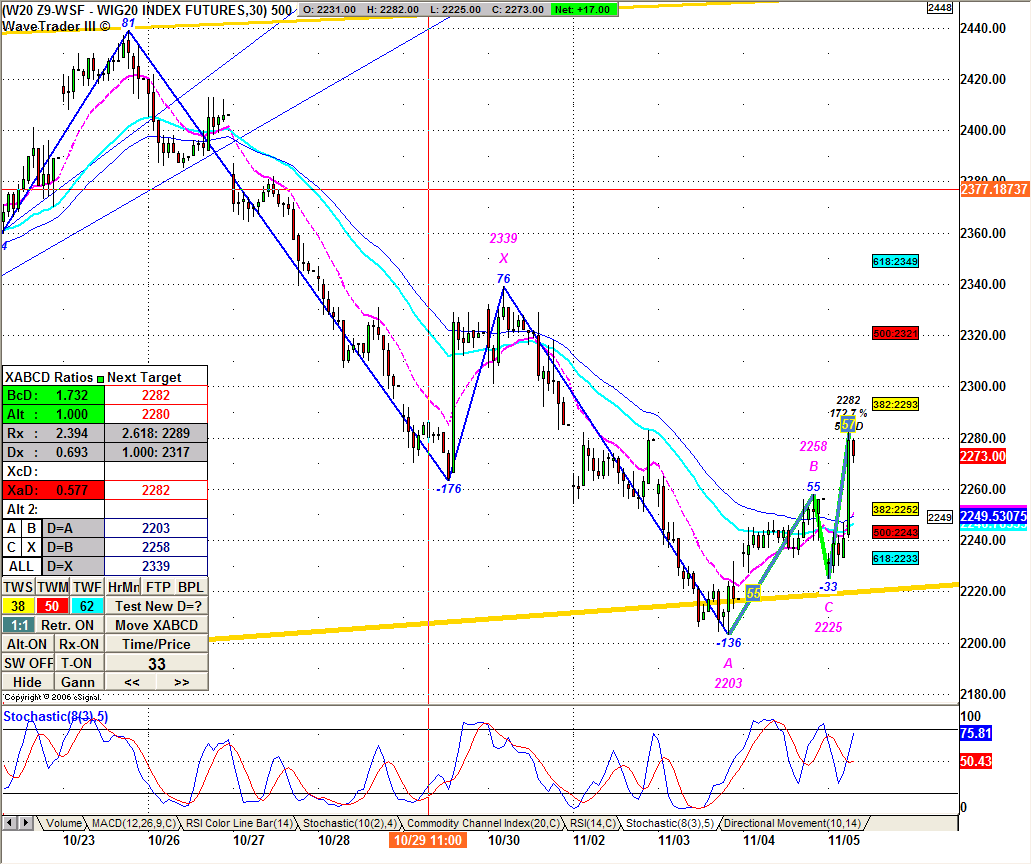
Task: Open the Move XABCD control
Action: (x=157, y=625)
